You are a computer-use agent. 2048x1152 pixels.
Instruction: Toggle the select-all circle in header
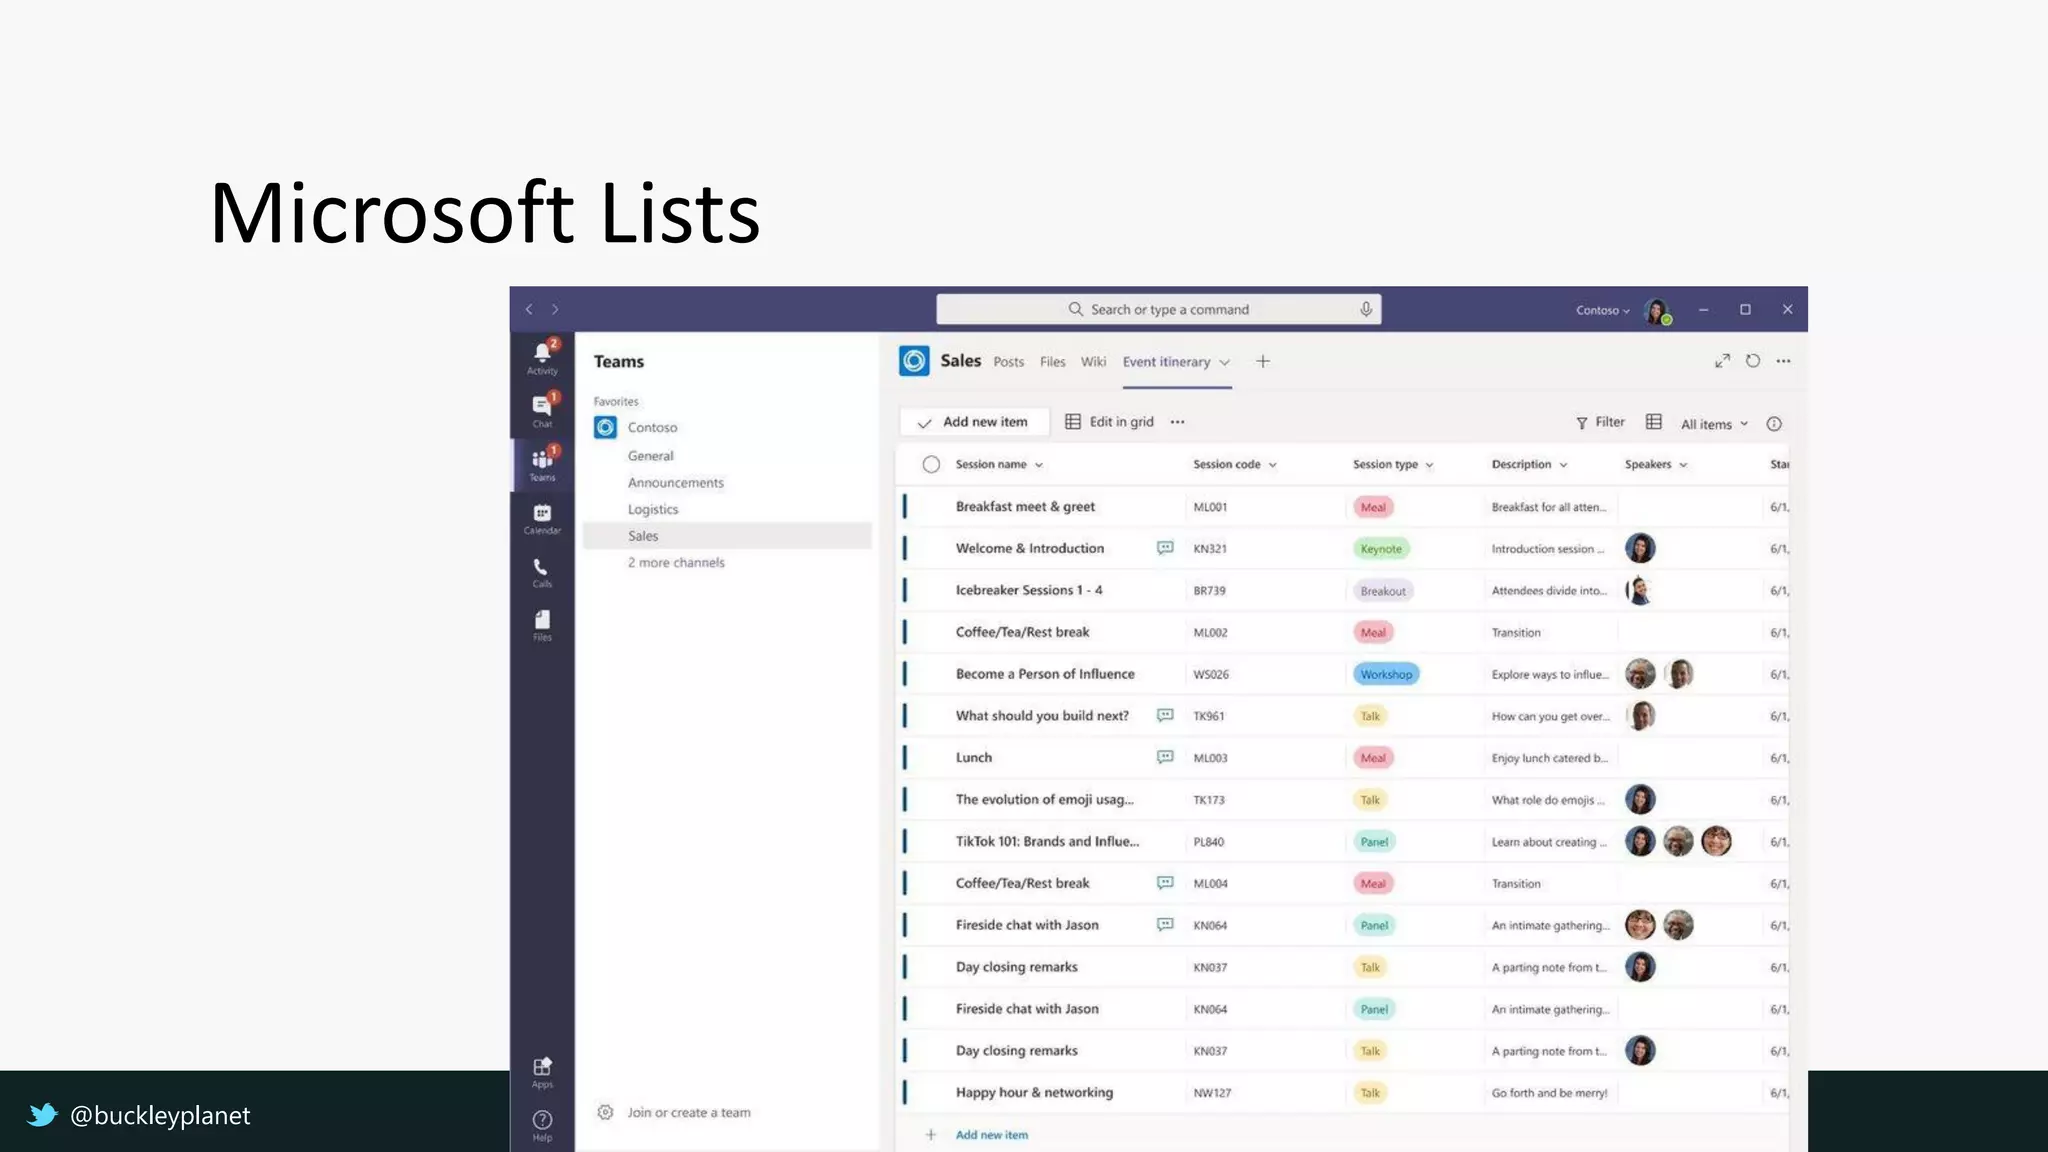pos(931,464)
